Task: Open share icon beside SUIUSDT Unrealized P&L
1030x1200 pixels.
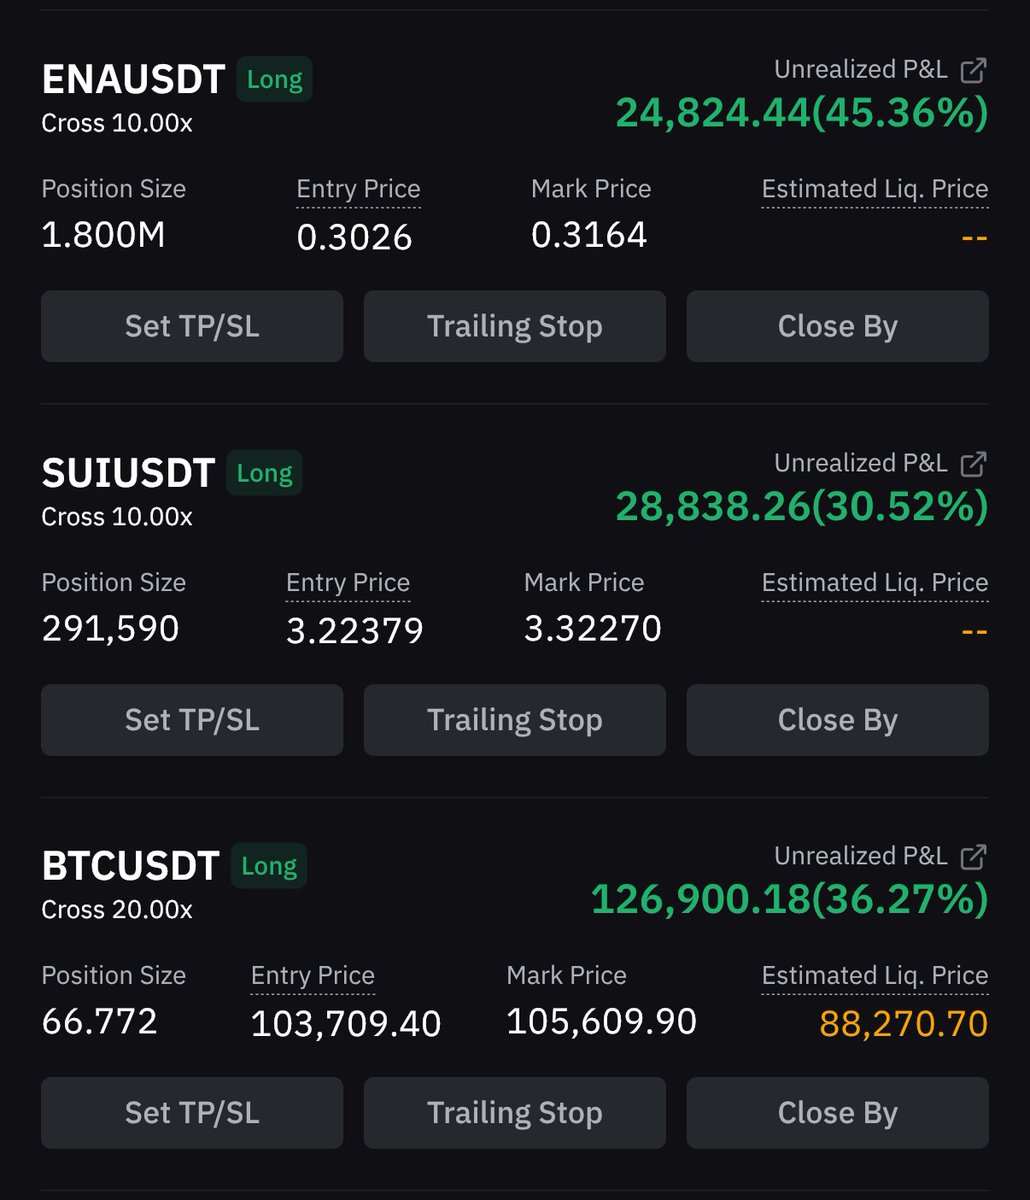Action: pos(973,464)
